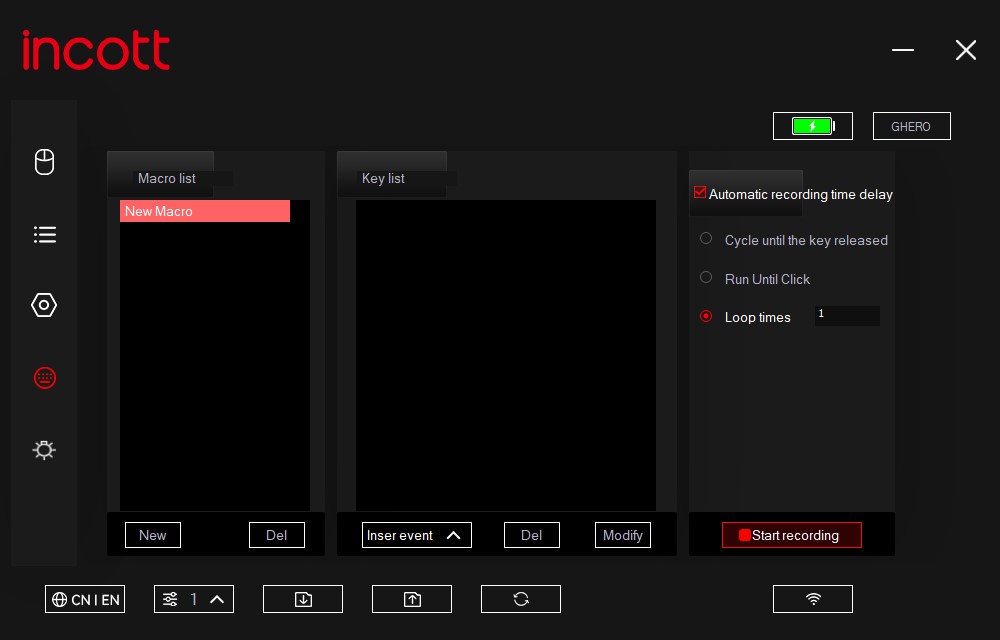The image size is (1000, 640).
Task: Select the Loop times radio option
Action: [x=706, y=316]
